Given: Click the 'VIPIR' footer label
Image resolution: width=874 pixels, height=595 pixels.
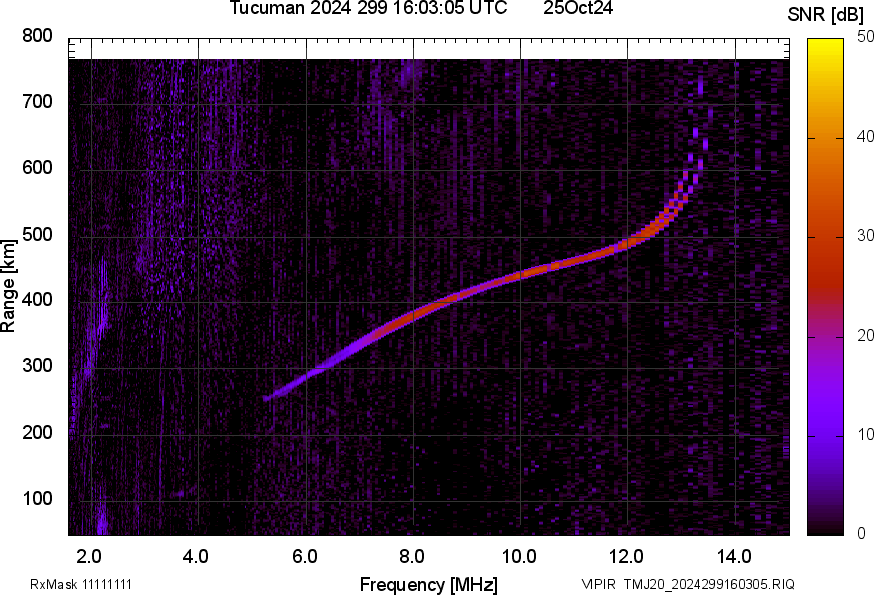Looking at the screenshot, I should pos(599,584).
